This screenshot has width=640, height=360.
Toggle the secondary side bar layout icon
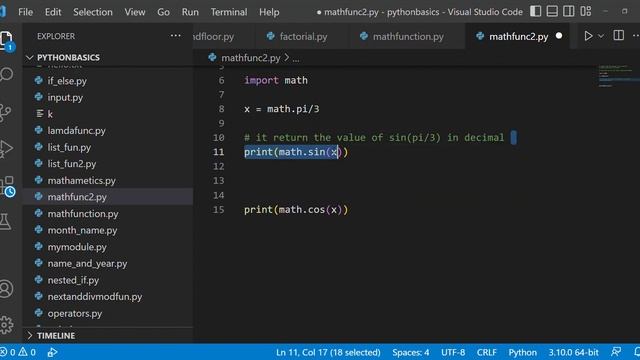(569, 11)
